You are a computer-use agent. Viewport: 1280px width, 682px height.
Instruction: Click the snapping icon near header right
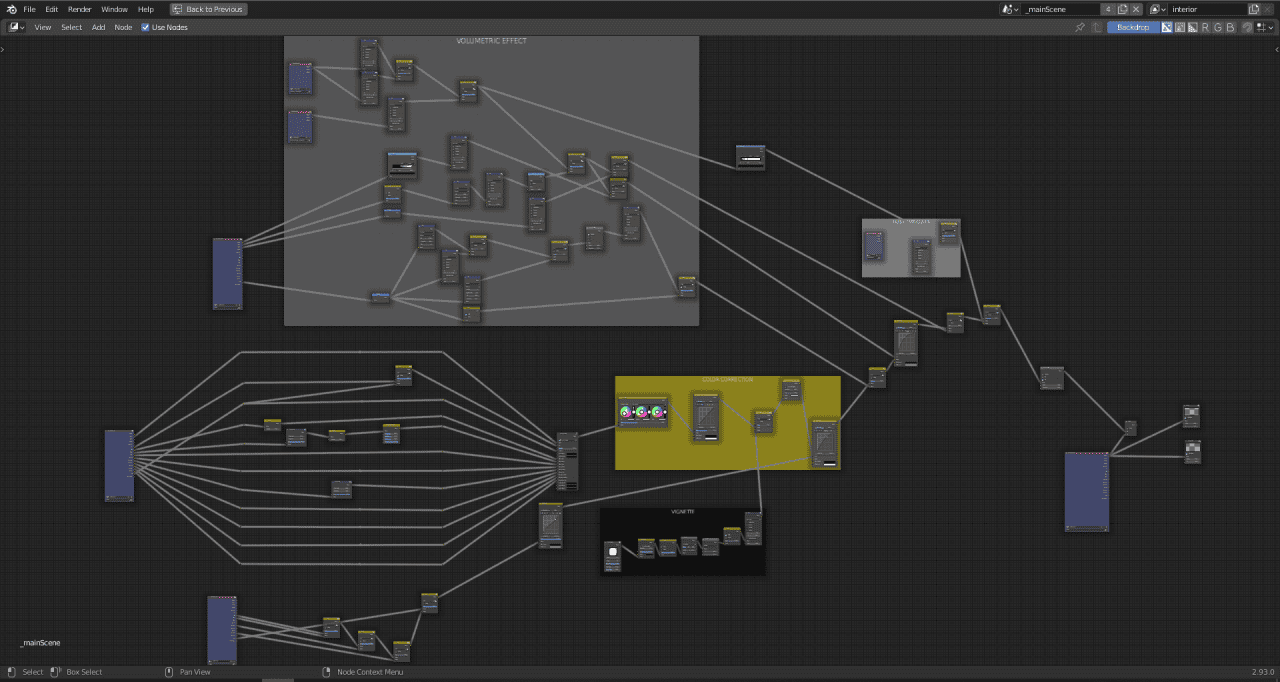click(1247, 27)
